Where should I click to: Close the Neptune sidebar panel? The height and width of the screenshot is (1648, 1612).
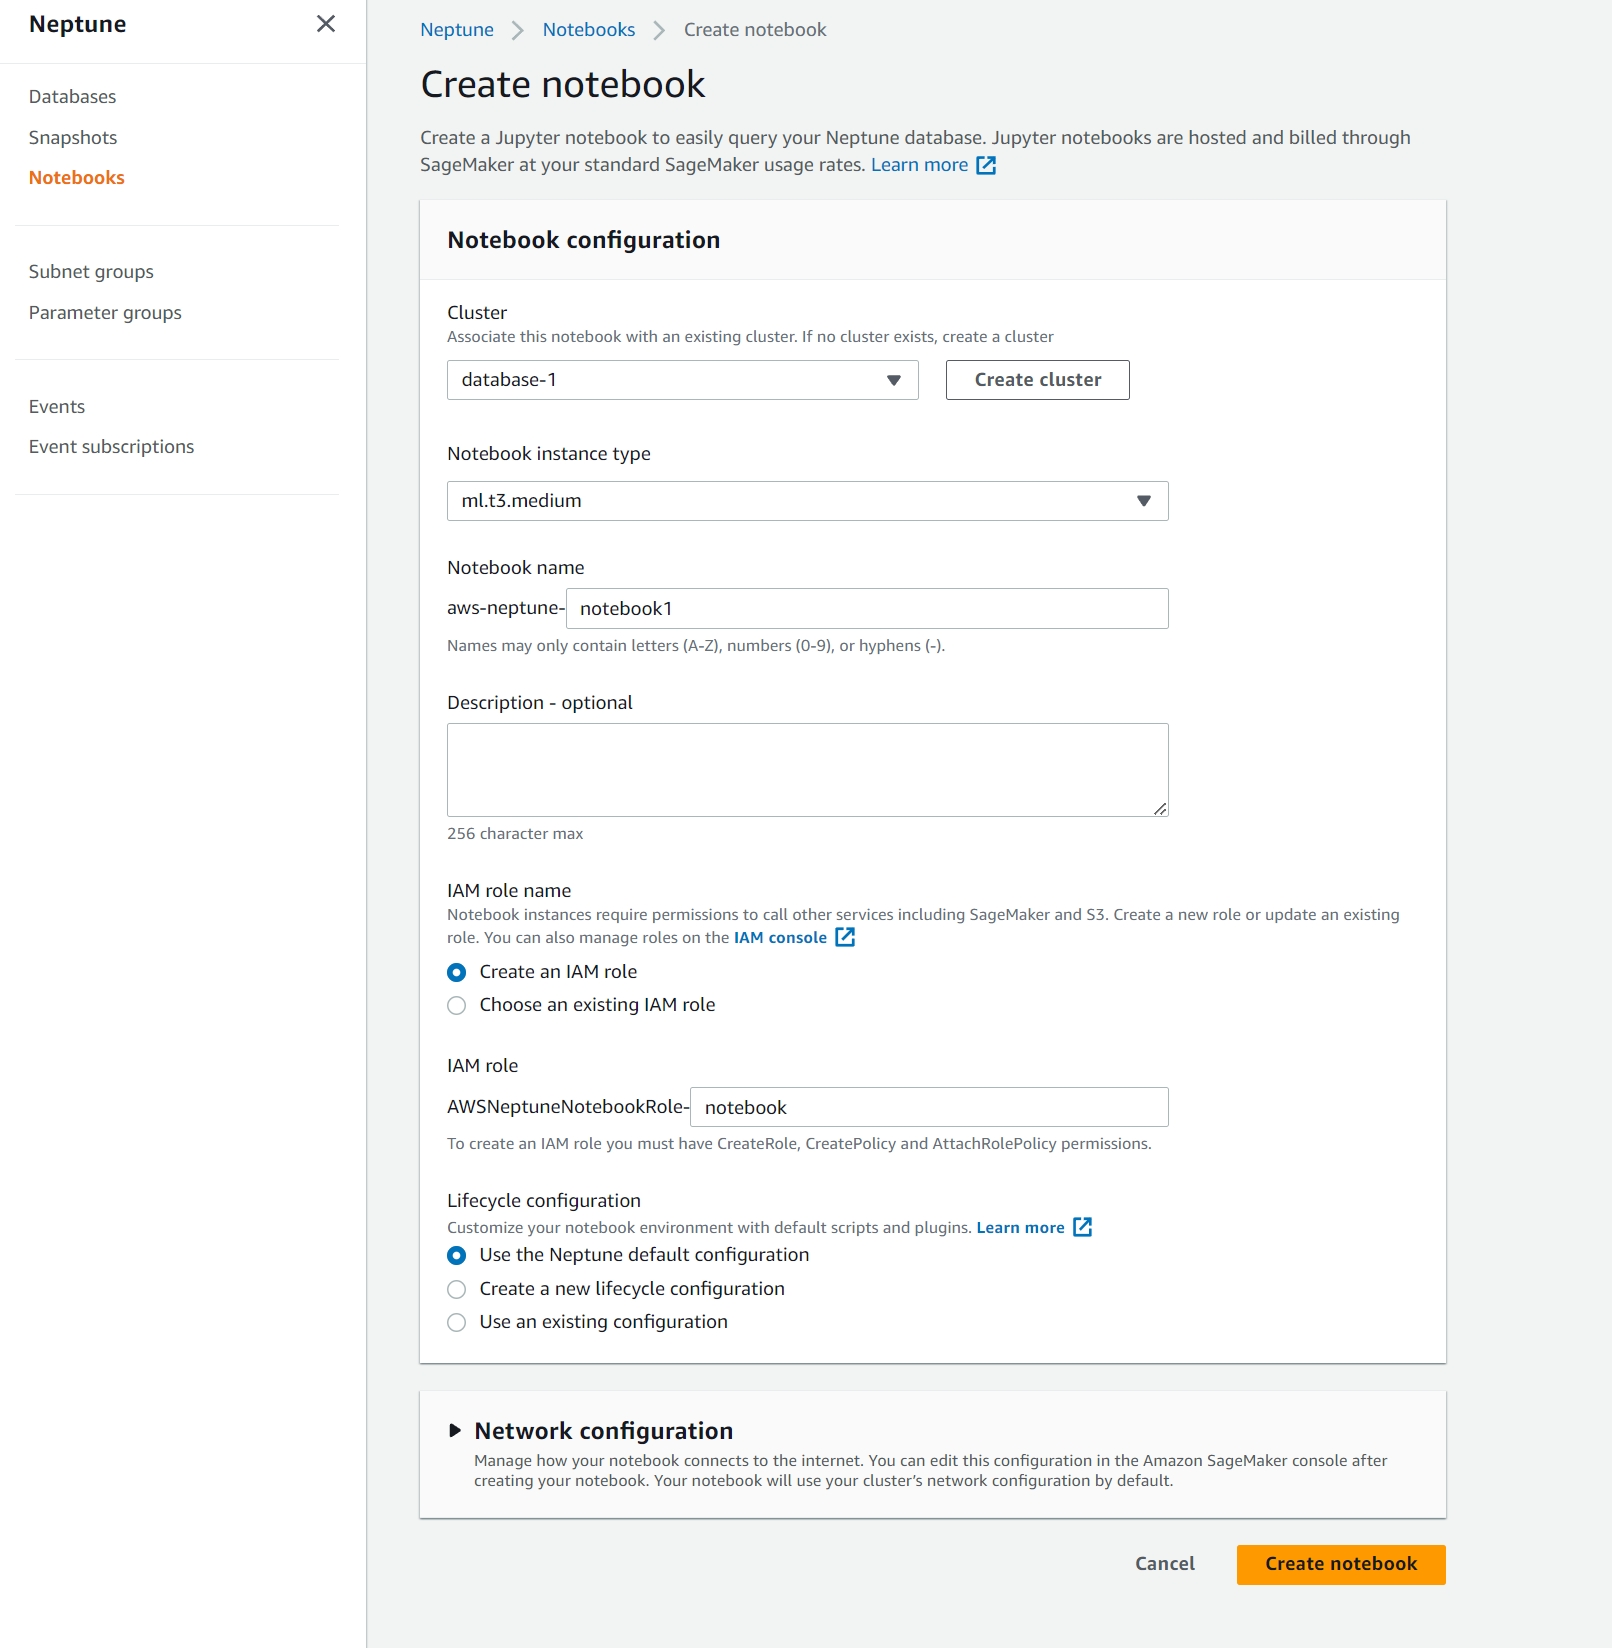pos(326,24)
